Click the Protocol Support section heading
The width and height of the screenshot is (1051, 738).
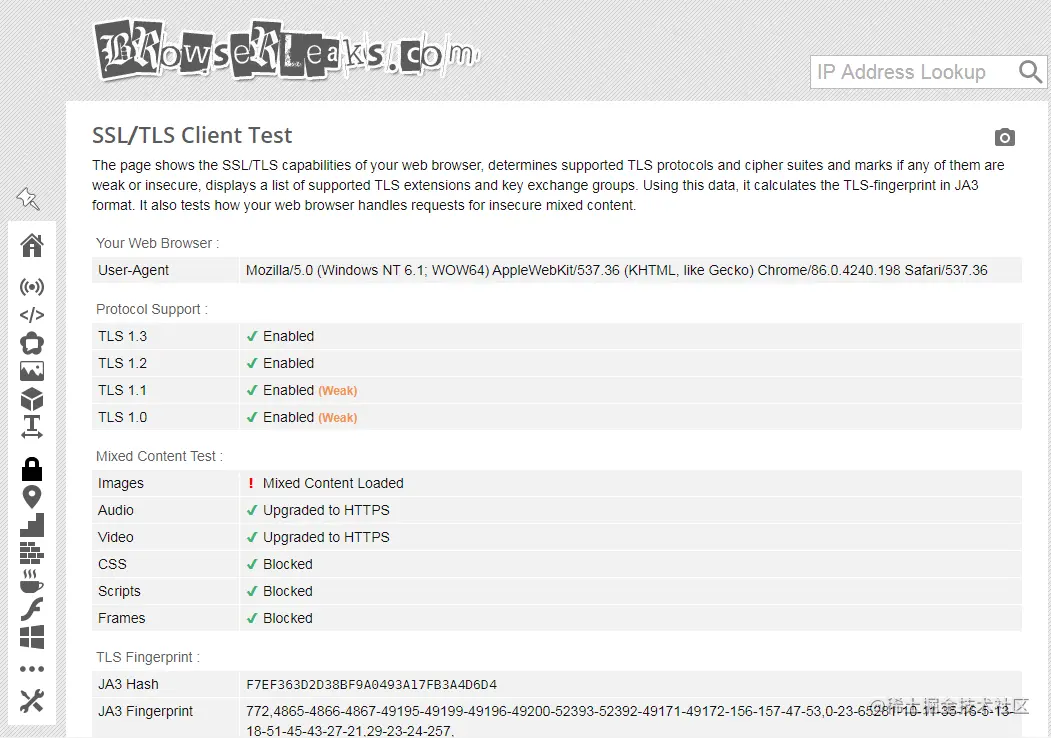point(152,309)
